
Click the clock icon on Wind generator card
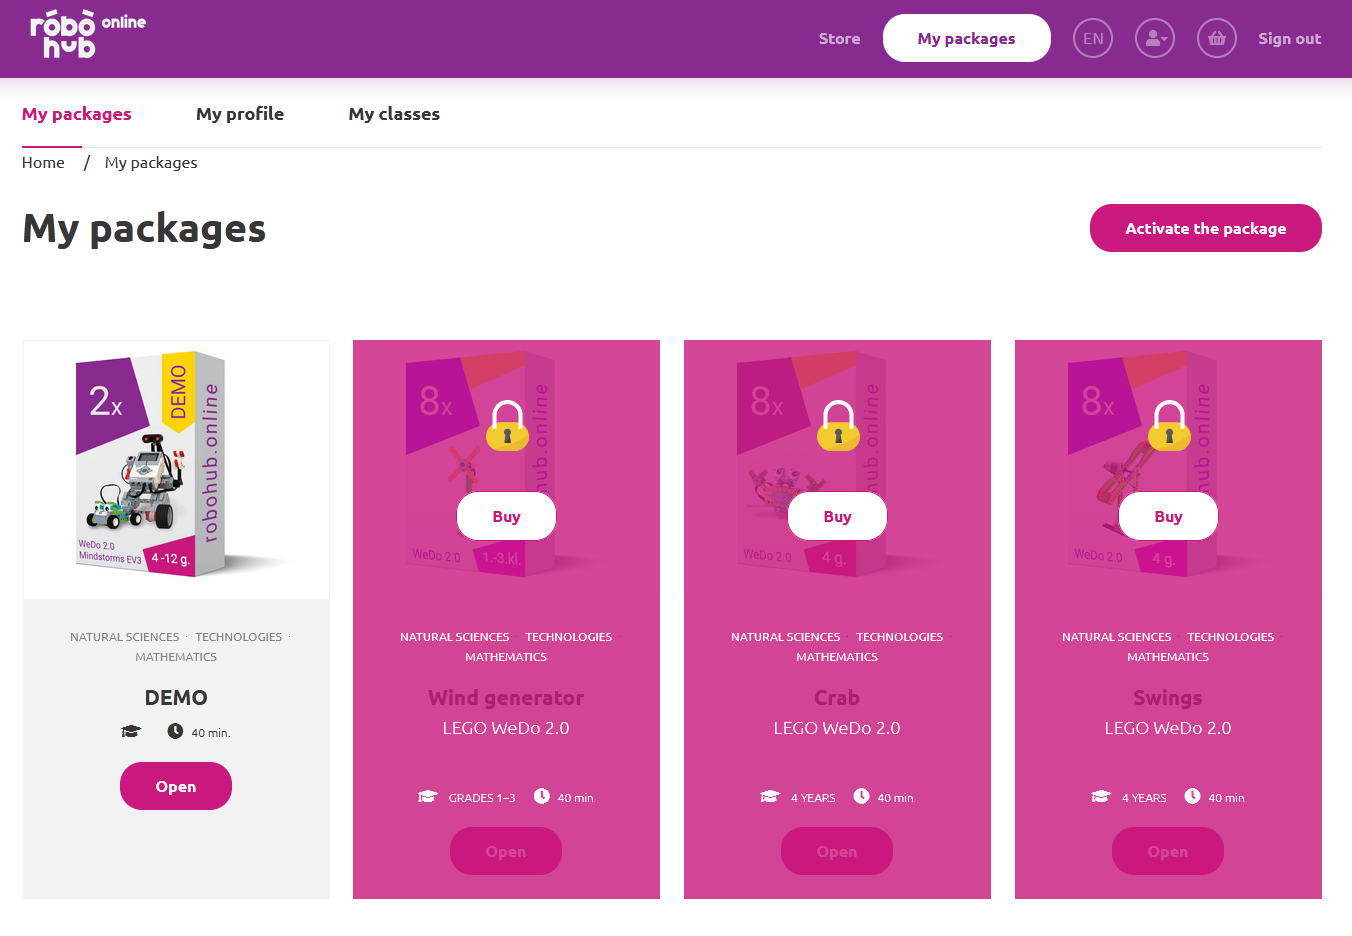541,796
